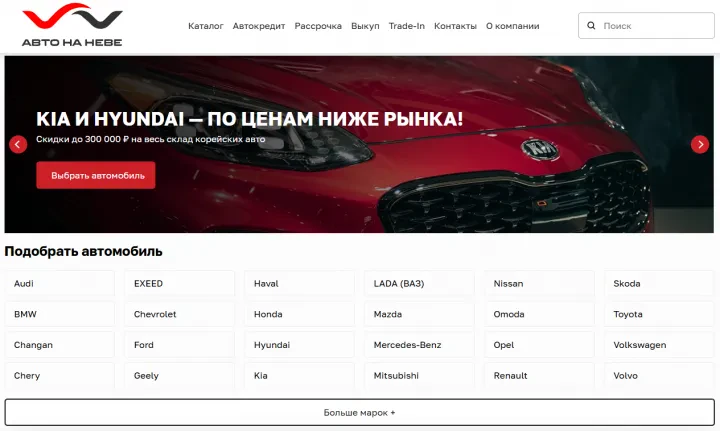Open the Trade-In menu item
The height and width of the screenshot is (431, 720).
[x=407, y=26]
